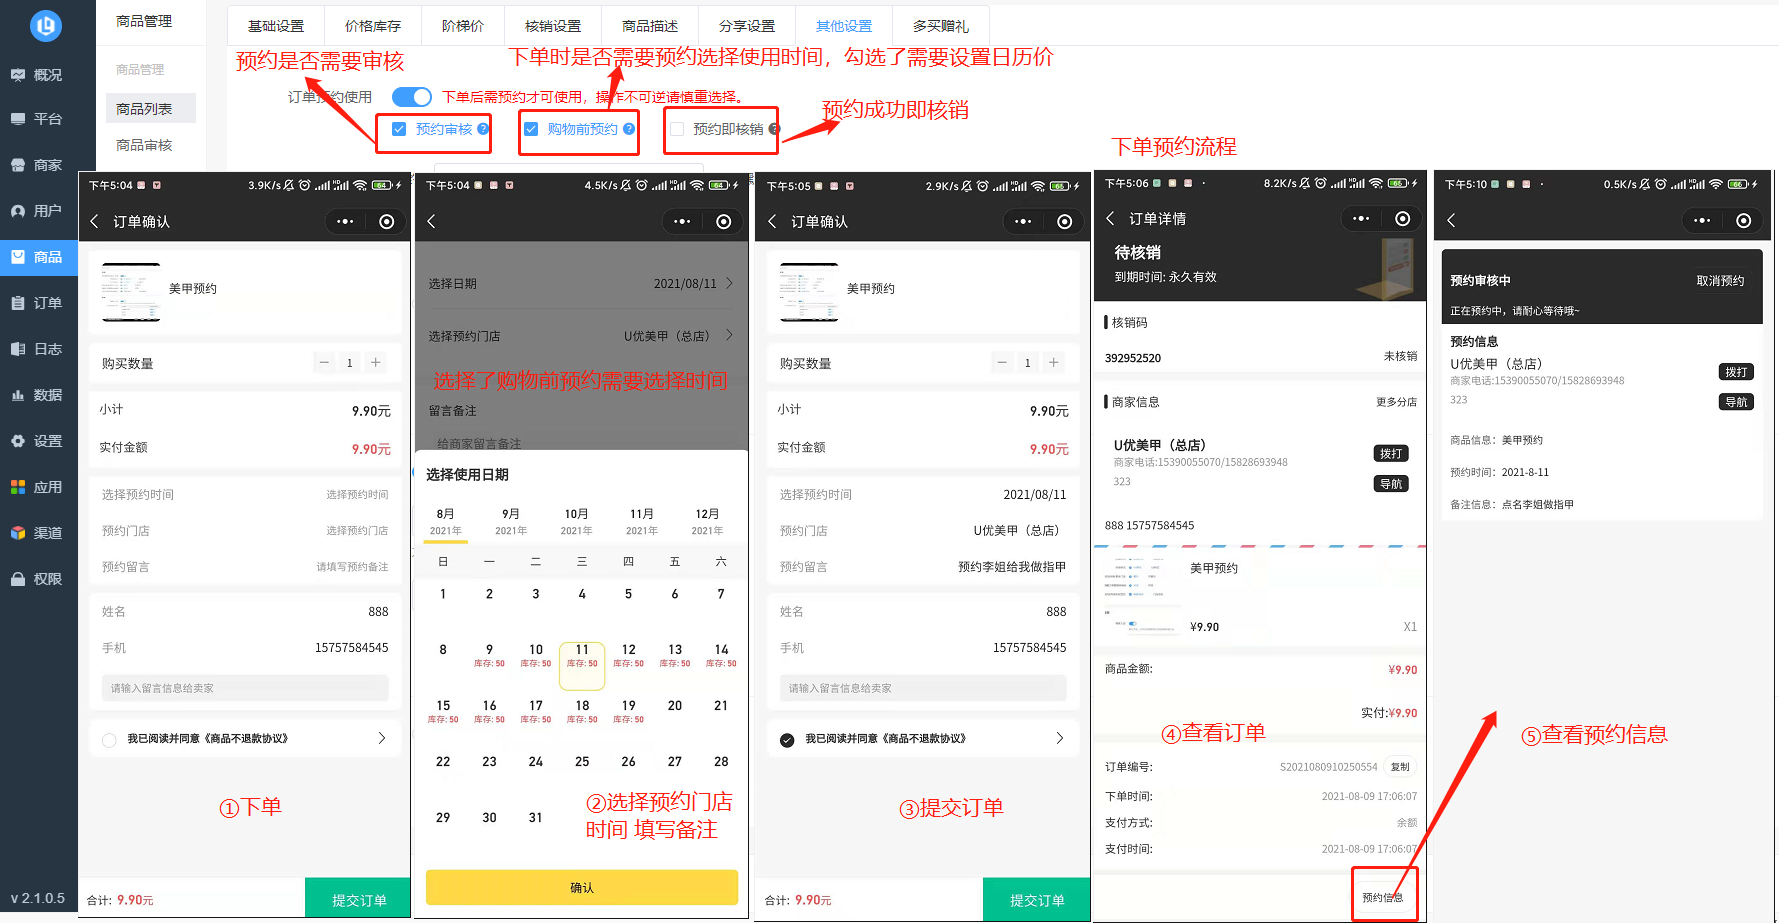Tap target circle icon on first phone screen
1779x923 pixels.
[x=387, y=221]
